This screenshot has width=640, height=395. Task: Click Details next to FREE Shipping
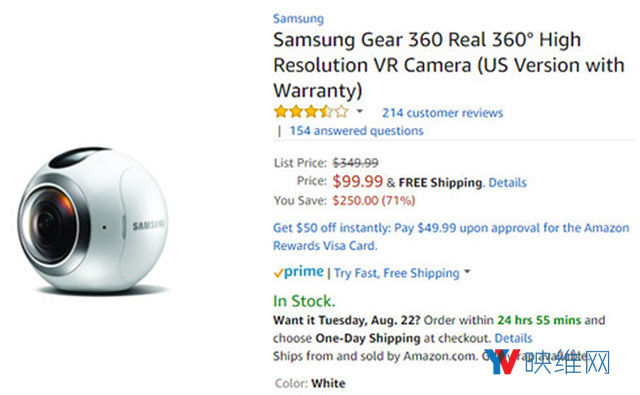507,182
